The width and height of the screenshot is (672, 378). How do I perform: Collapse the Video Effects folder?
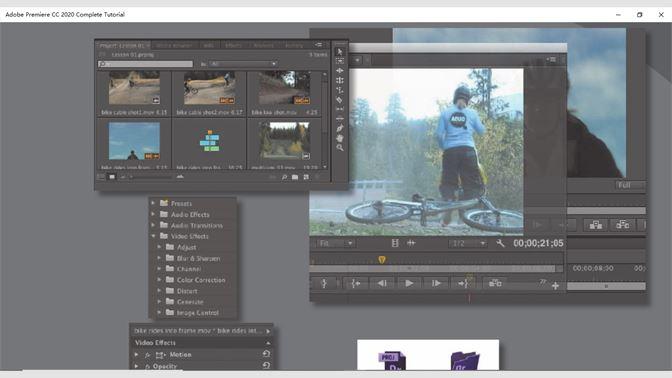153,236
